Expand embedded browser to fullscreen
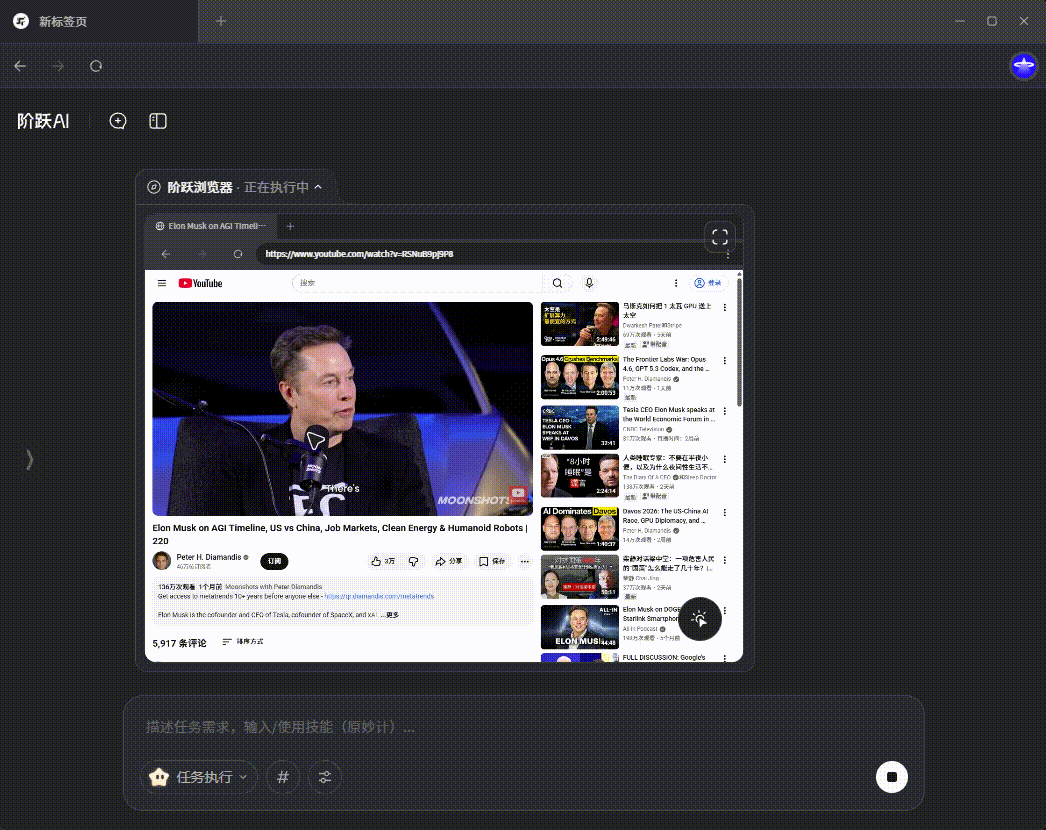 click(720, 237)
